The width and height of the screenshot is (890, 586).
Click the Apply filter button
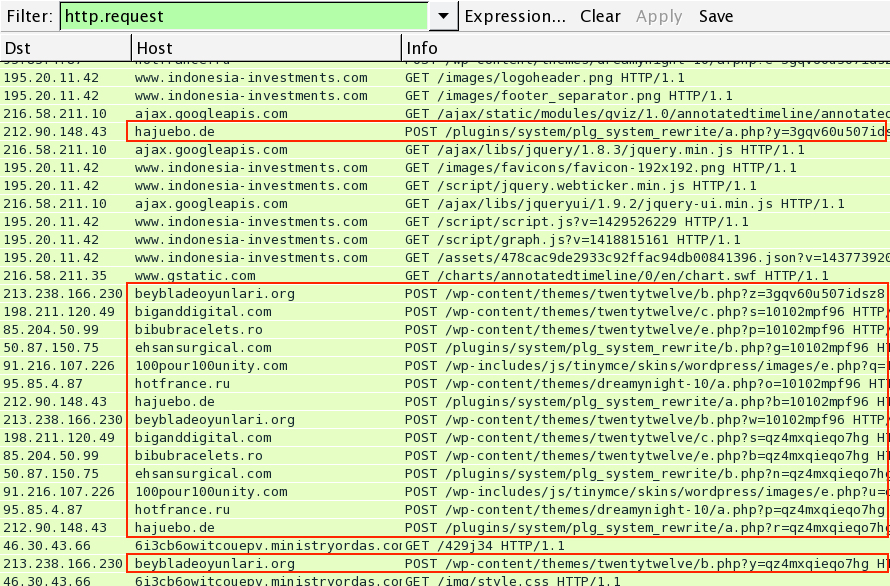tap(659, 16)
